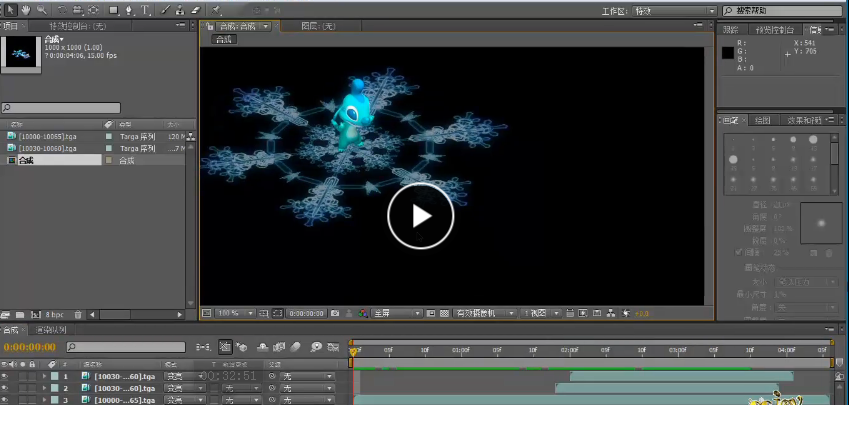The height and width of the screenshot is (428, 849).
Task: Open the 工作区 workspace dropdown
Action: coord(674,11)
